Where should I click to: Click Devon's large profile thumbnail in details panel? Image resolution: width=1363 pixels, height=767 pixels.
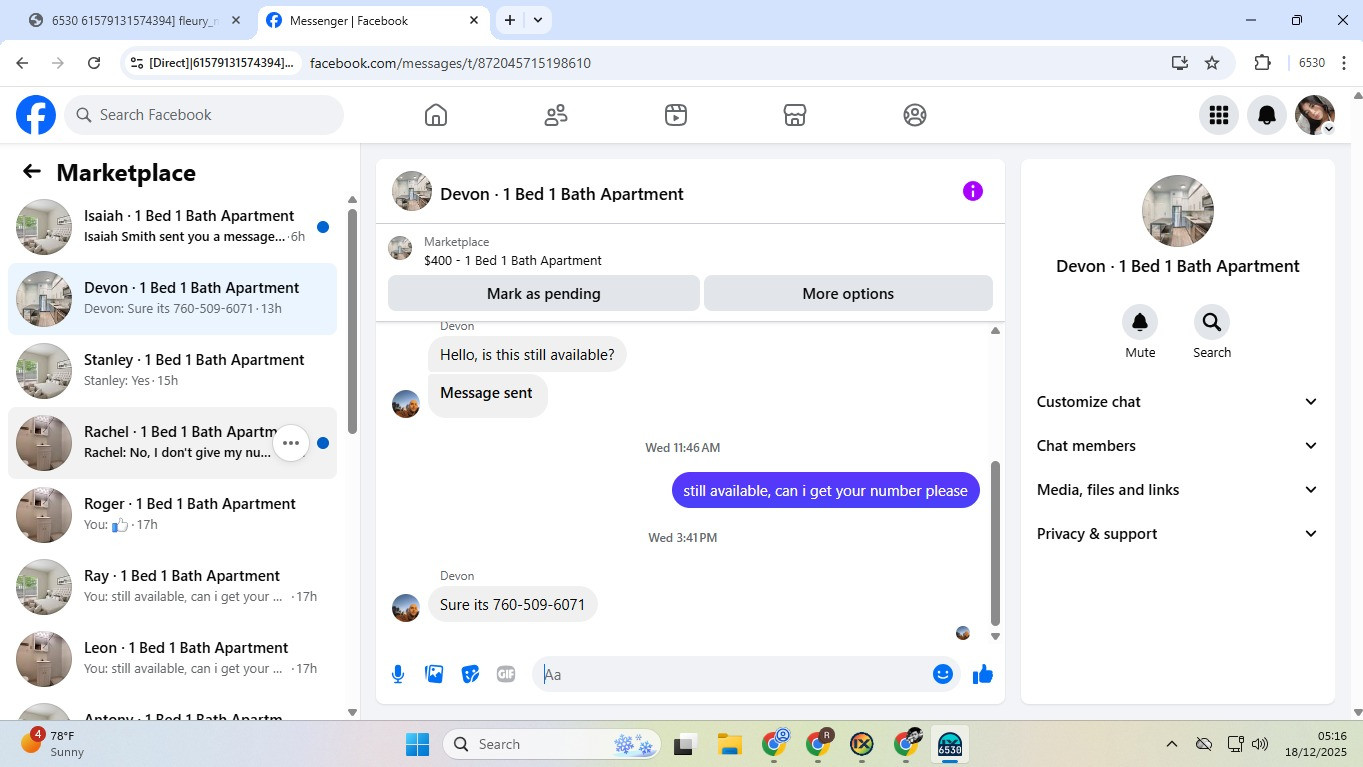pos(1178,211)
